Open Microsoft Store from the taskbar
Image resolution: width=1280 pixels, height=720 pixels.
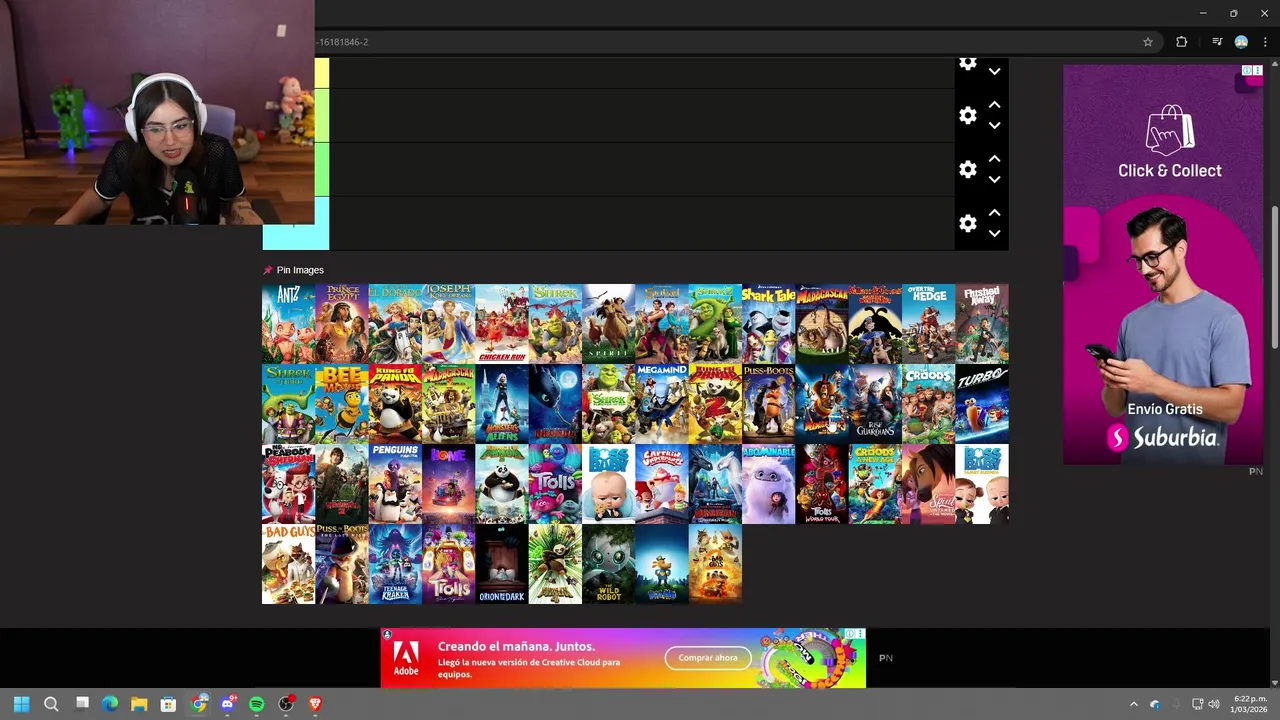[x=168, y=704]
